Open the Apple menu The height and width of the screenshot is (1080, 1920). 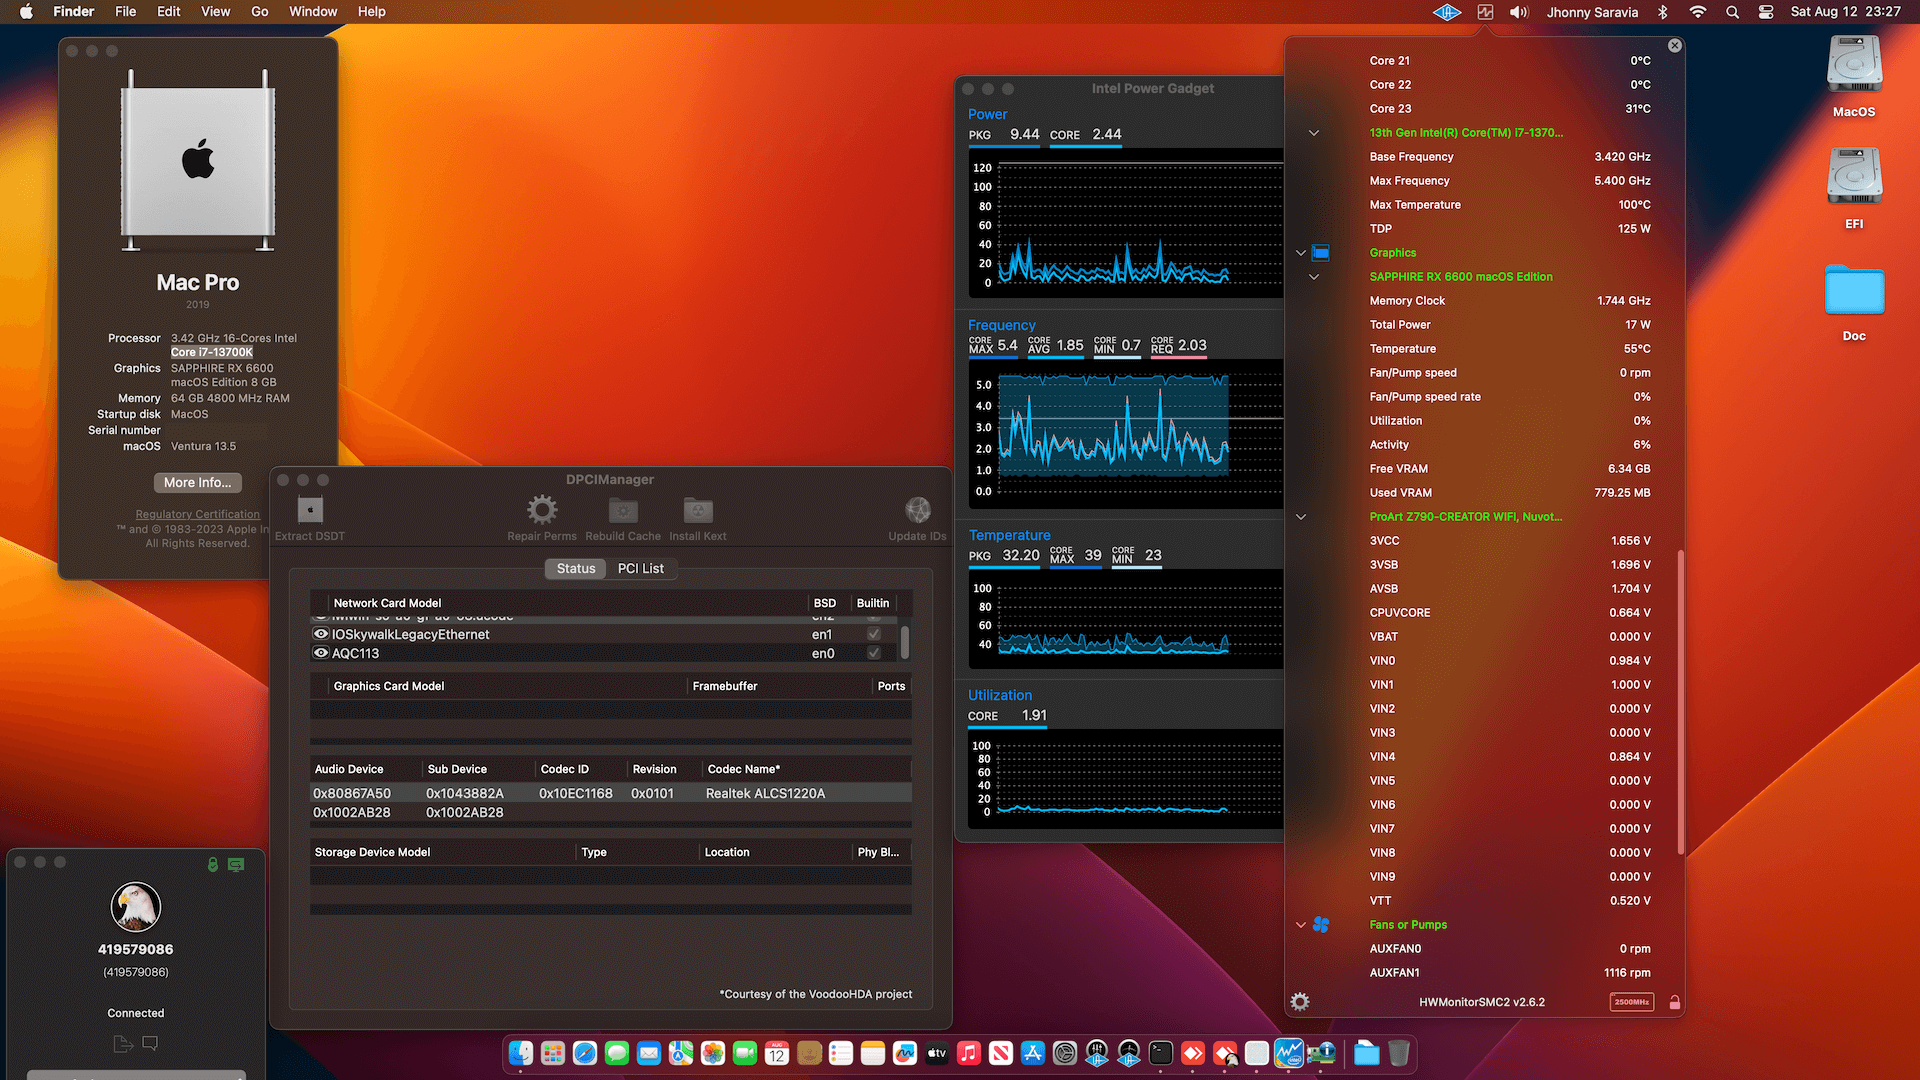pyautogui.click(x=27, y=12)
